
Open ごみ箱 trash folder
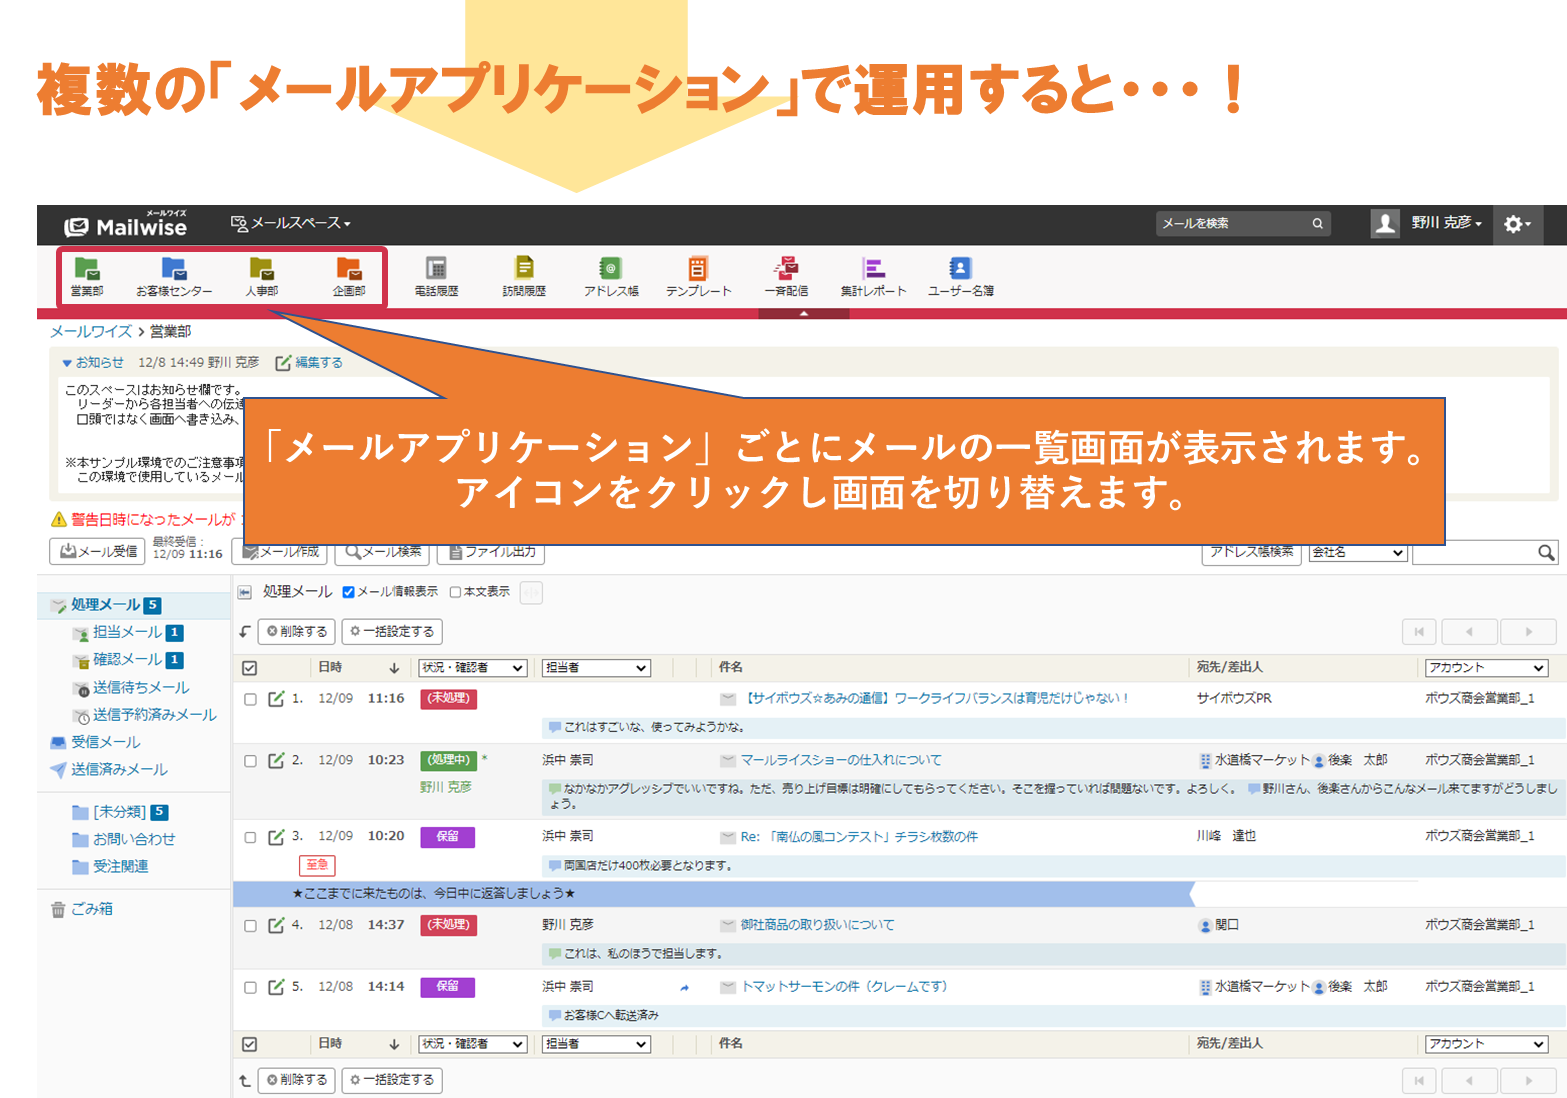point(92,909)
